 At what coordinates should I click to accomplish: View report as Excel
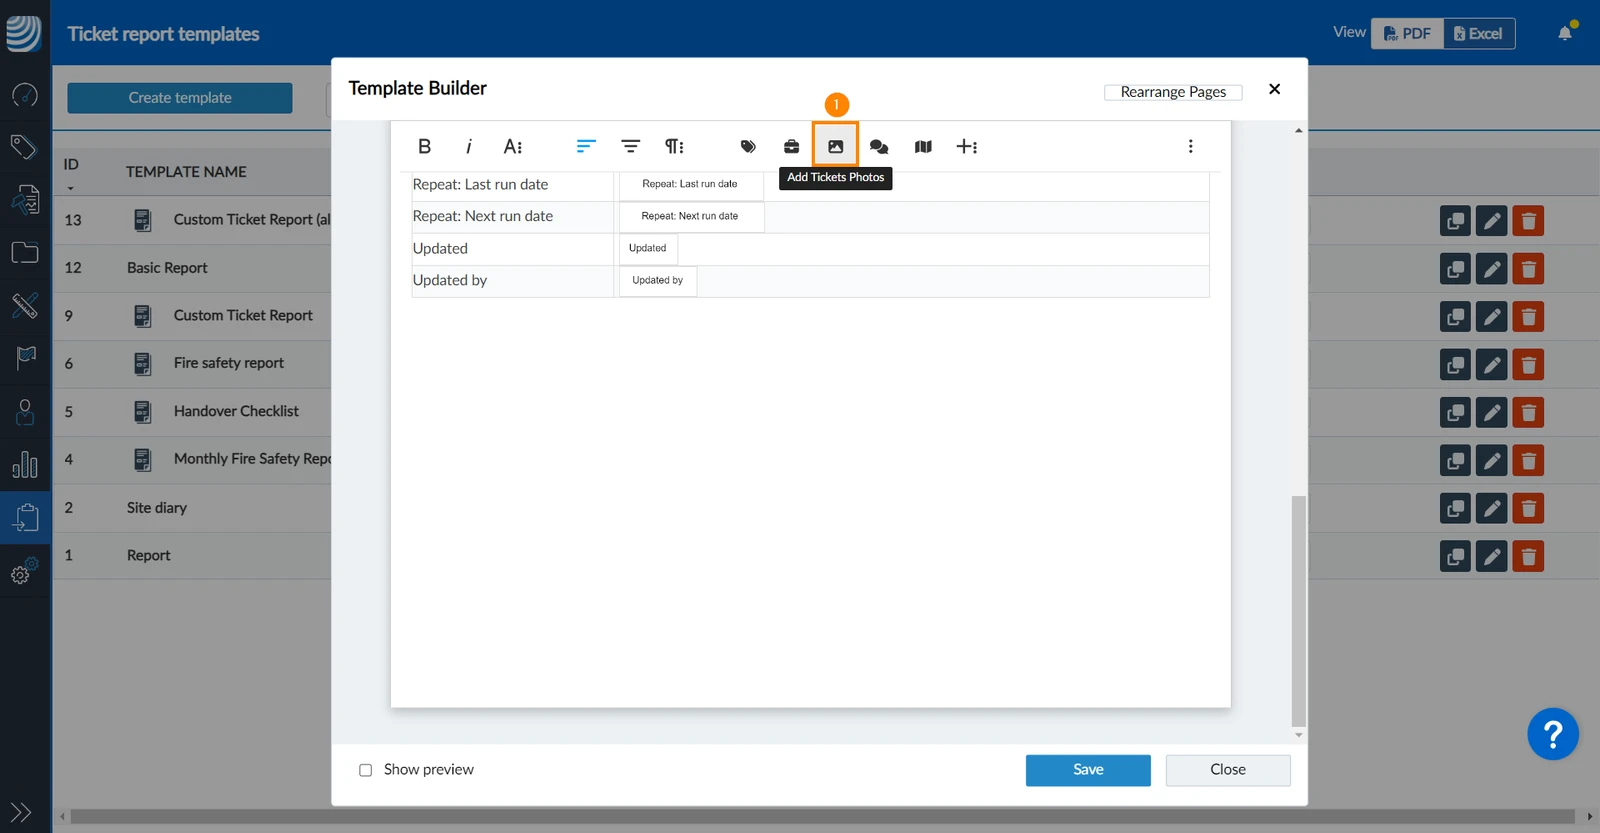tap(1479, 33)
